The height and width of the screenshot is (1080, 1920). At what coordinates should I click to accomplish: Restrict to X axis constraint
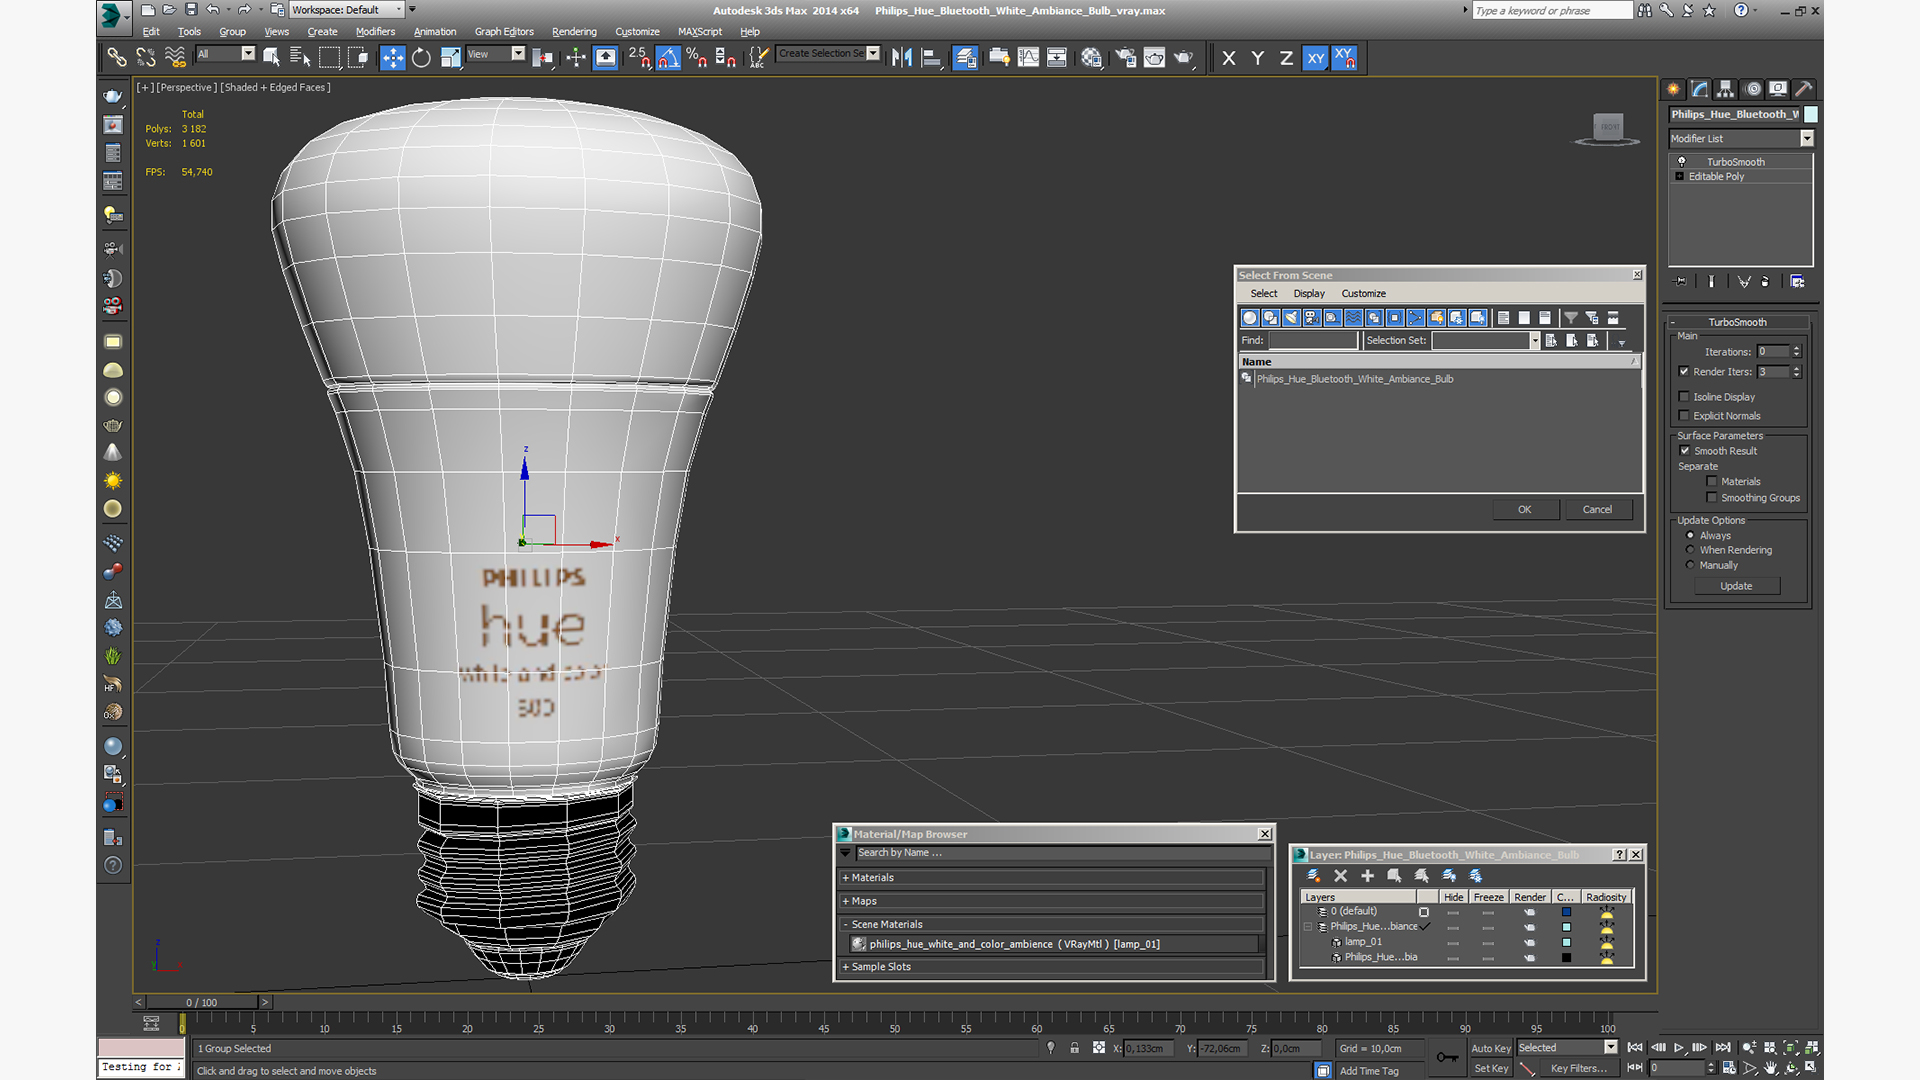pos(1229,58)
